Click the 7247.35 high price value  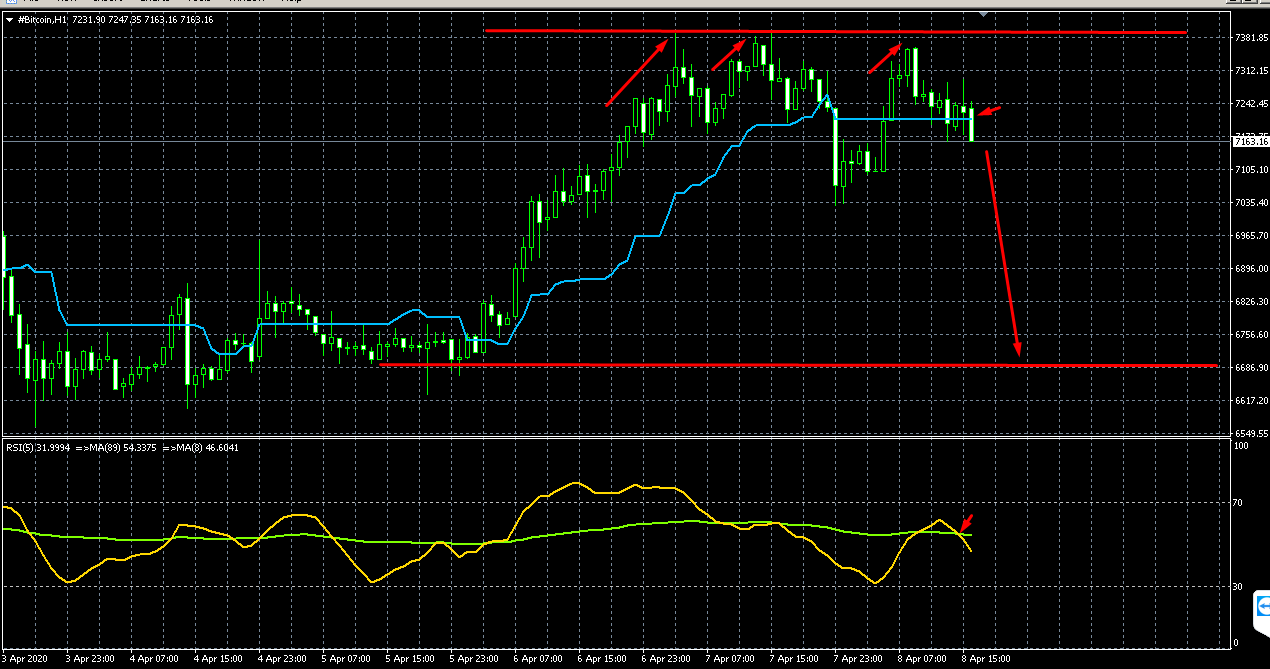coord(127,19)
